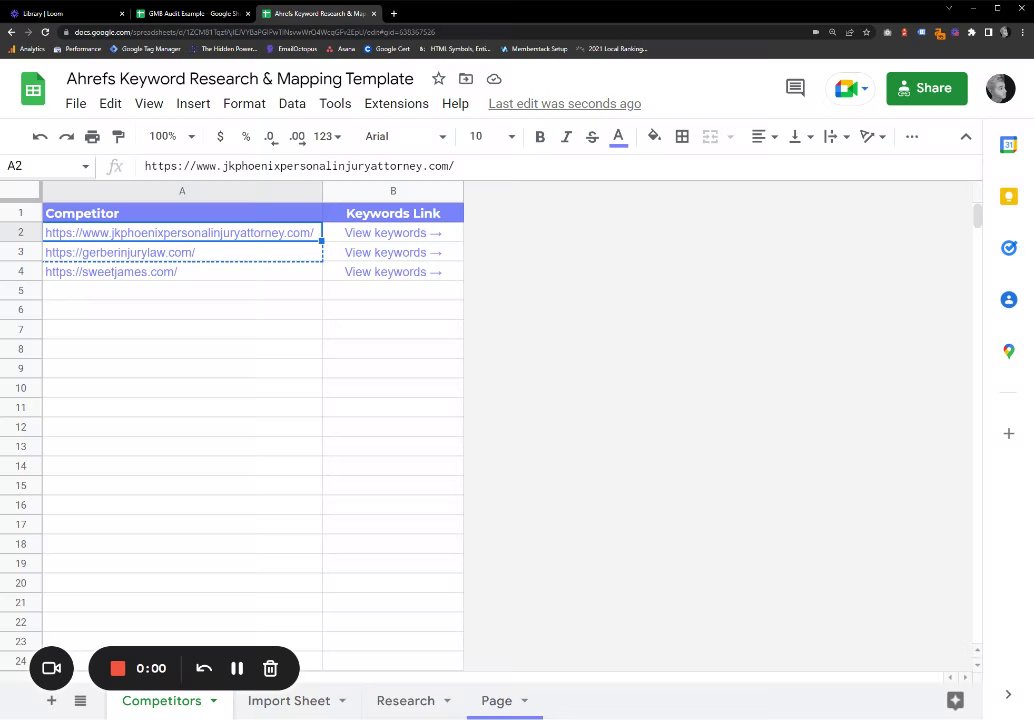Open horizontal align dropdown
Image resolution: width=1034 pixels, height=720 pixels.
[x=765, y=136]
